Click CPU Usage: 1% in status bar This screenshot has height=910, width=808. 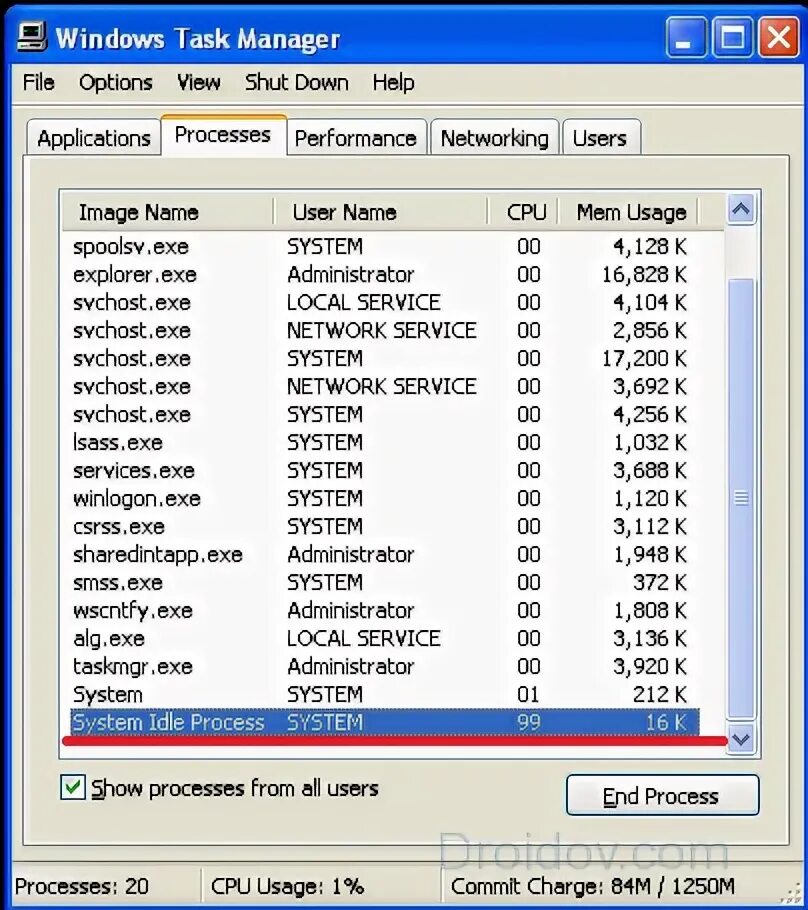point(287,886)
